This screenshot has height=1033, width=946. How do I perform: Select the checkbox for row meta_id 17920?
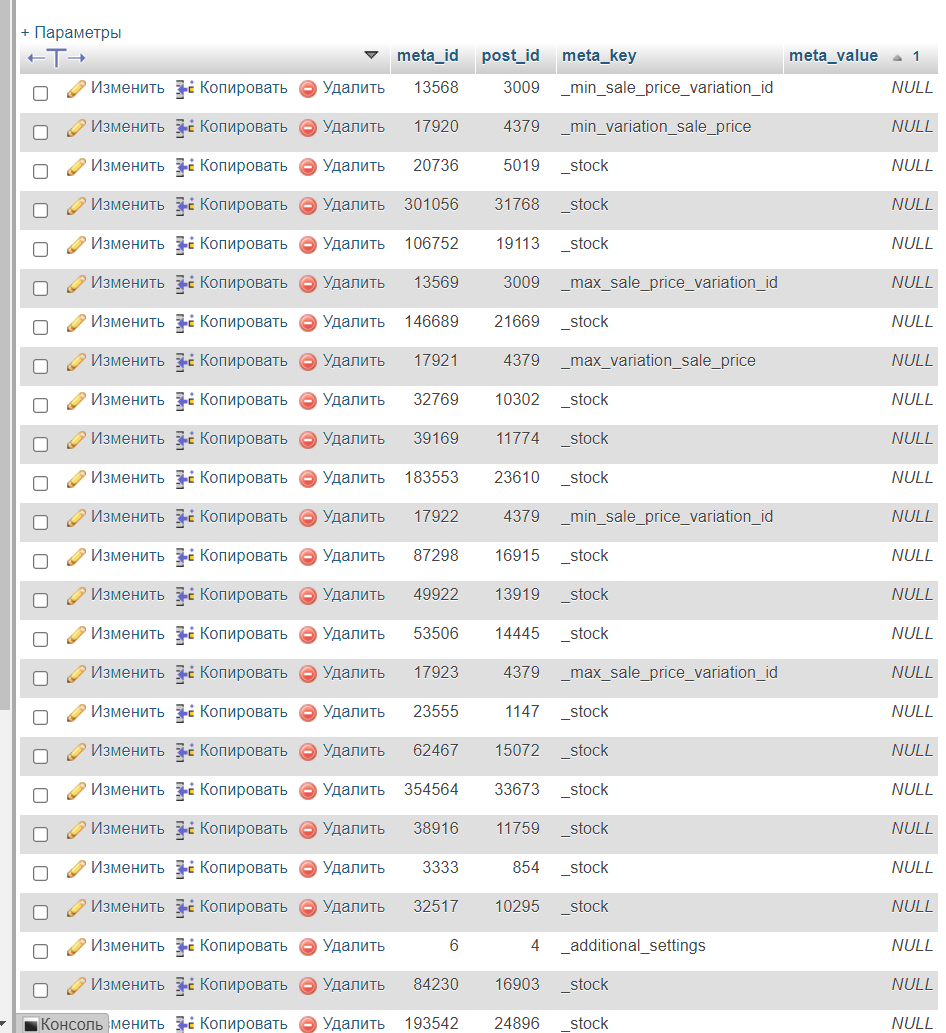pyautogui.click(x=41, y=132)
